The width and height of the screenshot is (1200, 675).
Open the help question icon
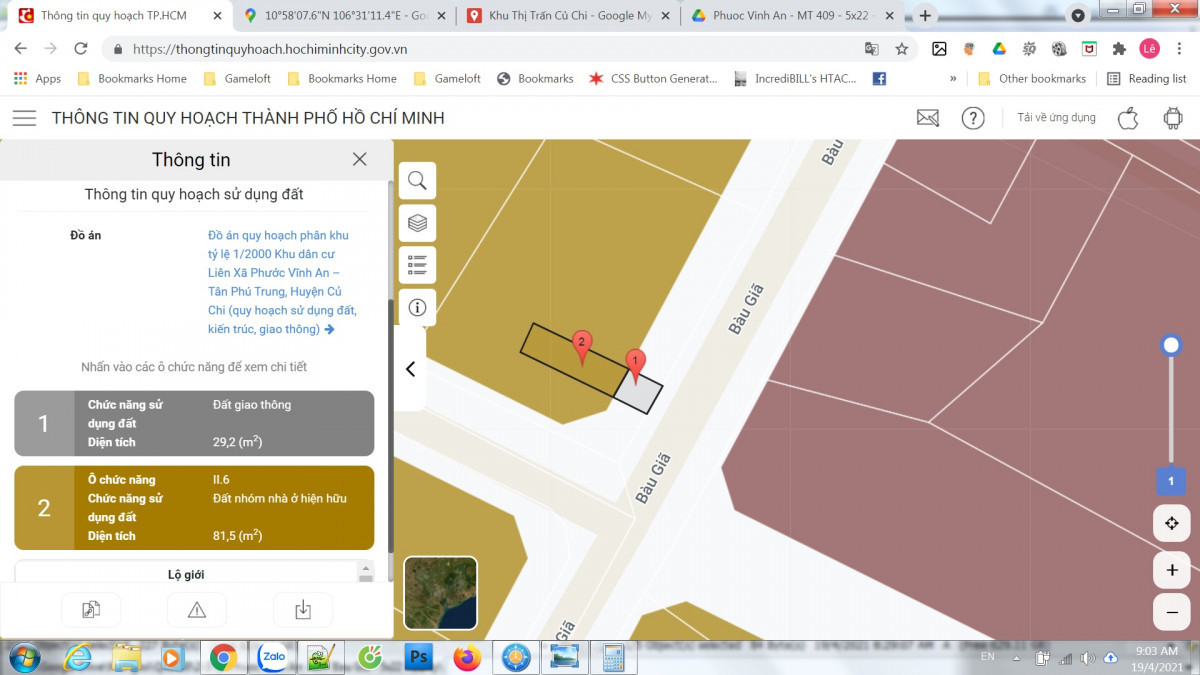point(972,118)
